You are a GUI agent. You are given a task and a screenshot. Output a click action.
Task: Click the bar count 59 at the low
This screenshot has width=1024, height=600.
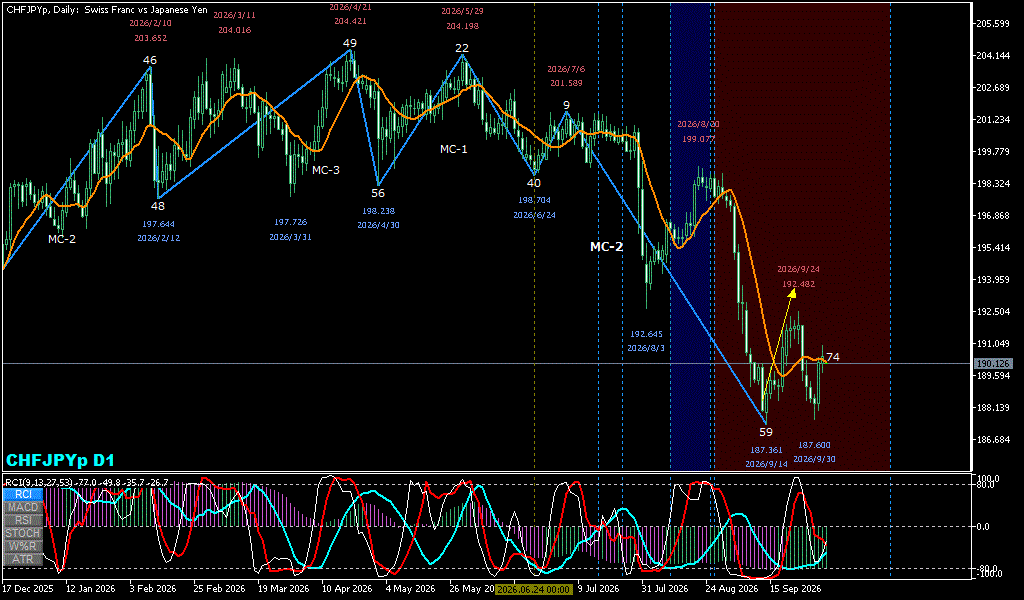(766, 432)
